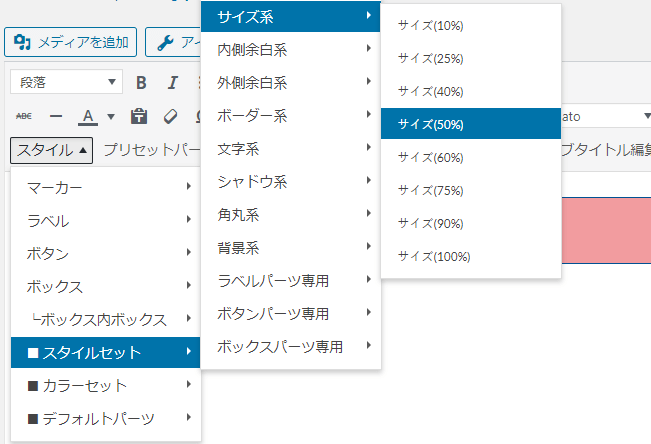Click the wrench icon button

[x=173, y=42]
